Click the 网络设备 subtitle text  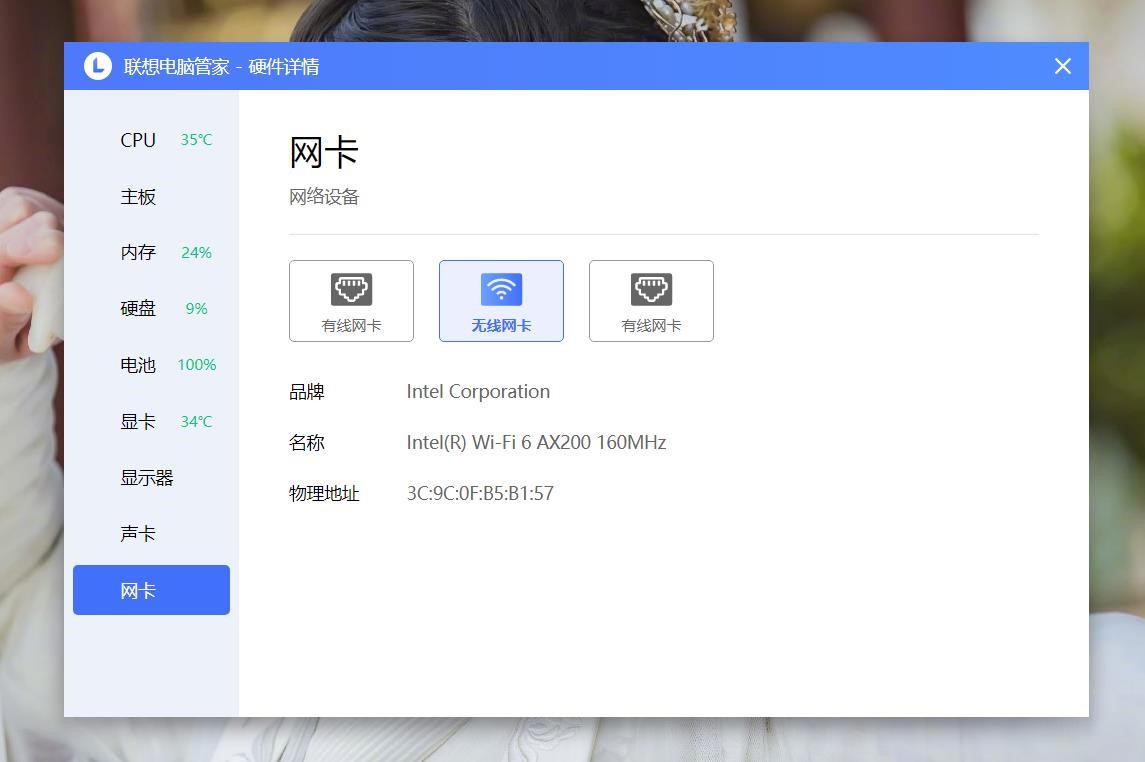(324, 196)
